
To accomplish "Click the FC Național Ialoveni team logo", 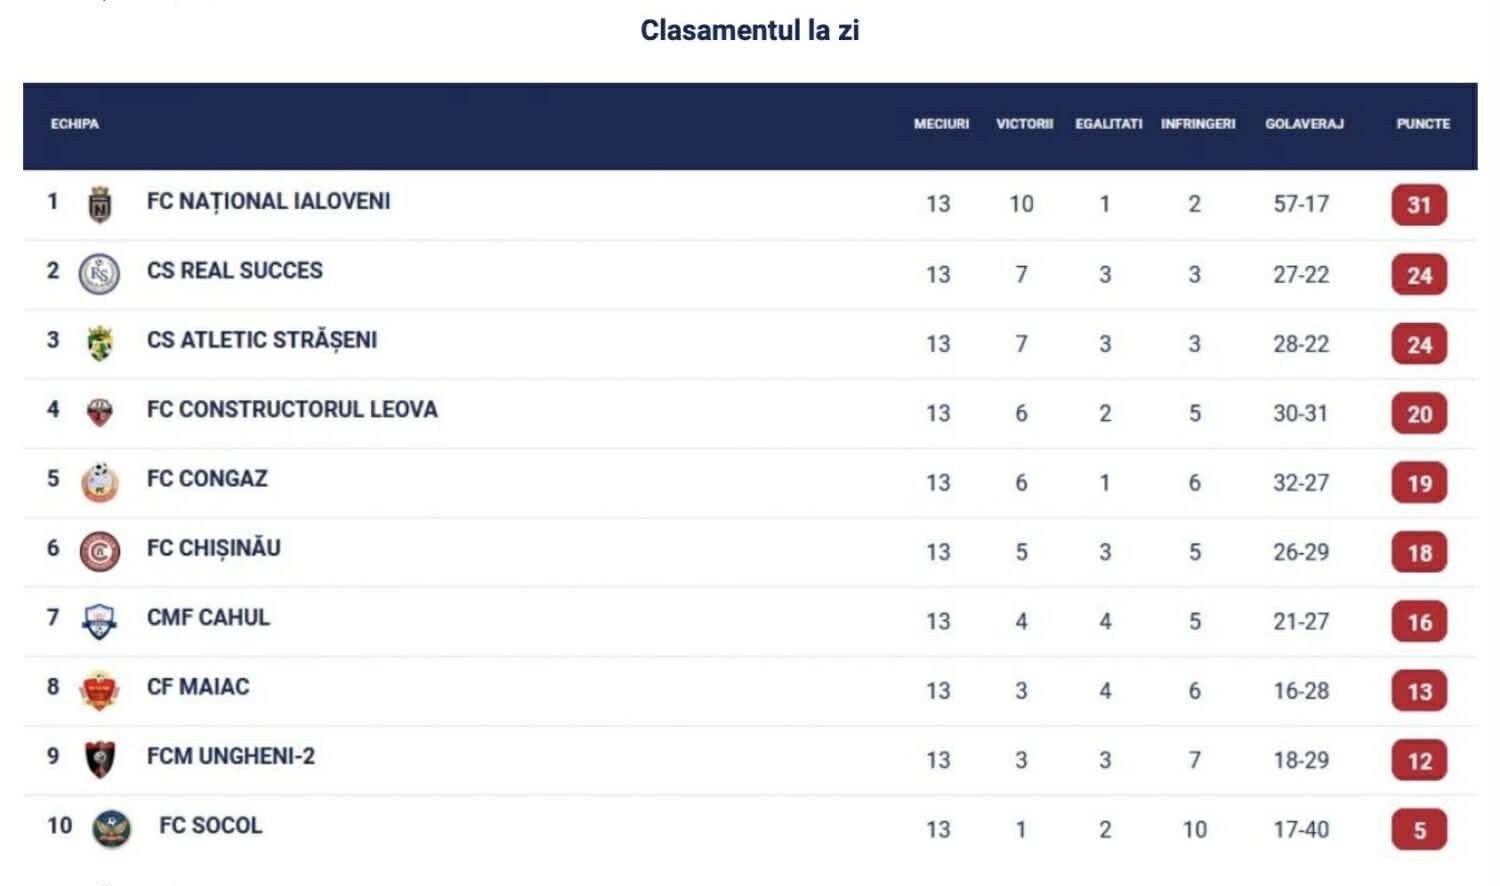I will click(99, 204).
